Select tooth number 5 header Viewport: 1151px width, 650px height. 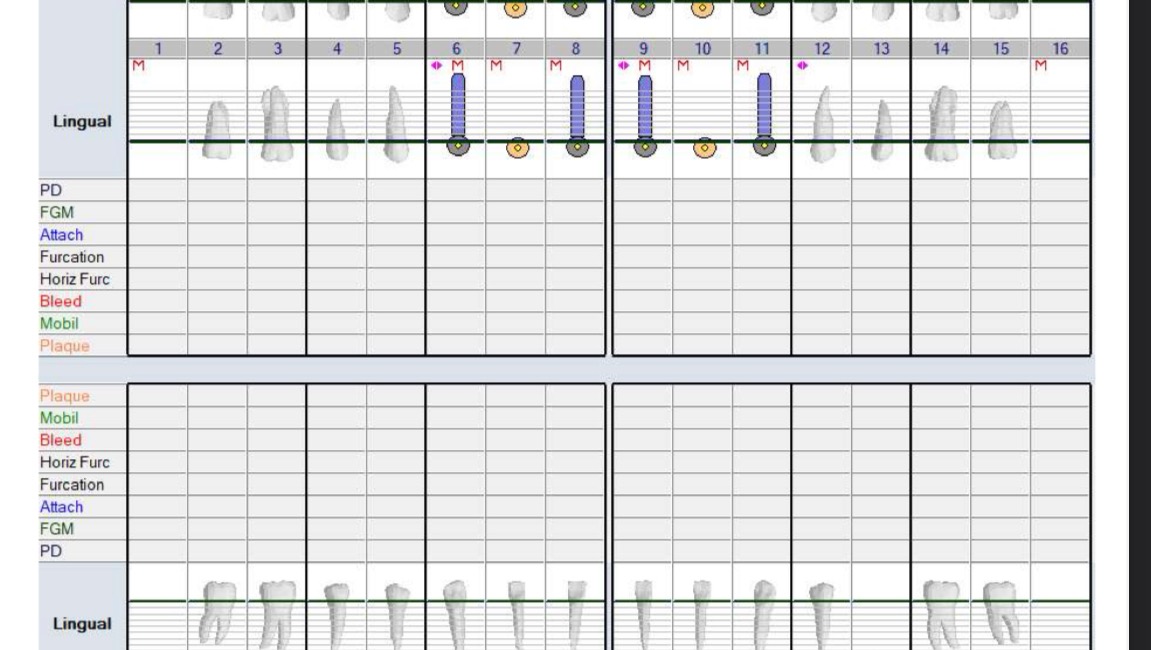[396, 48]
